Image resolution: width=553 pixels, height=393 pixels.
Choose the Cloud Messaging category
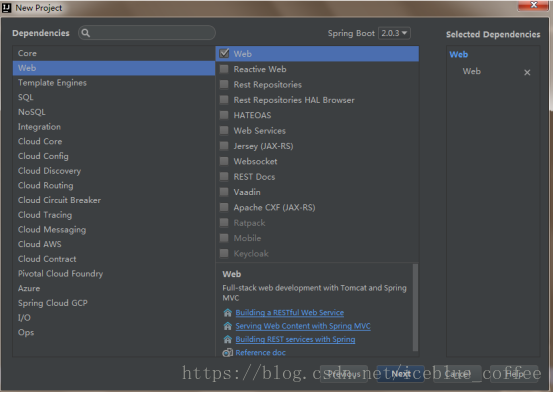coord(114,230)
